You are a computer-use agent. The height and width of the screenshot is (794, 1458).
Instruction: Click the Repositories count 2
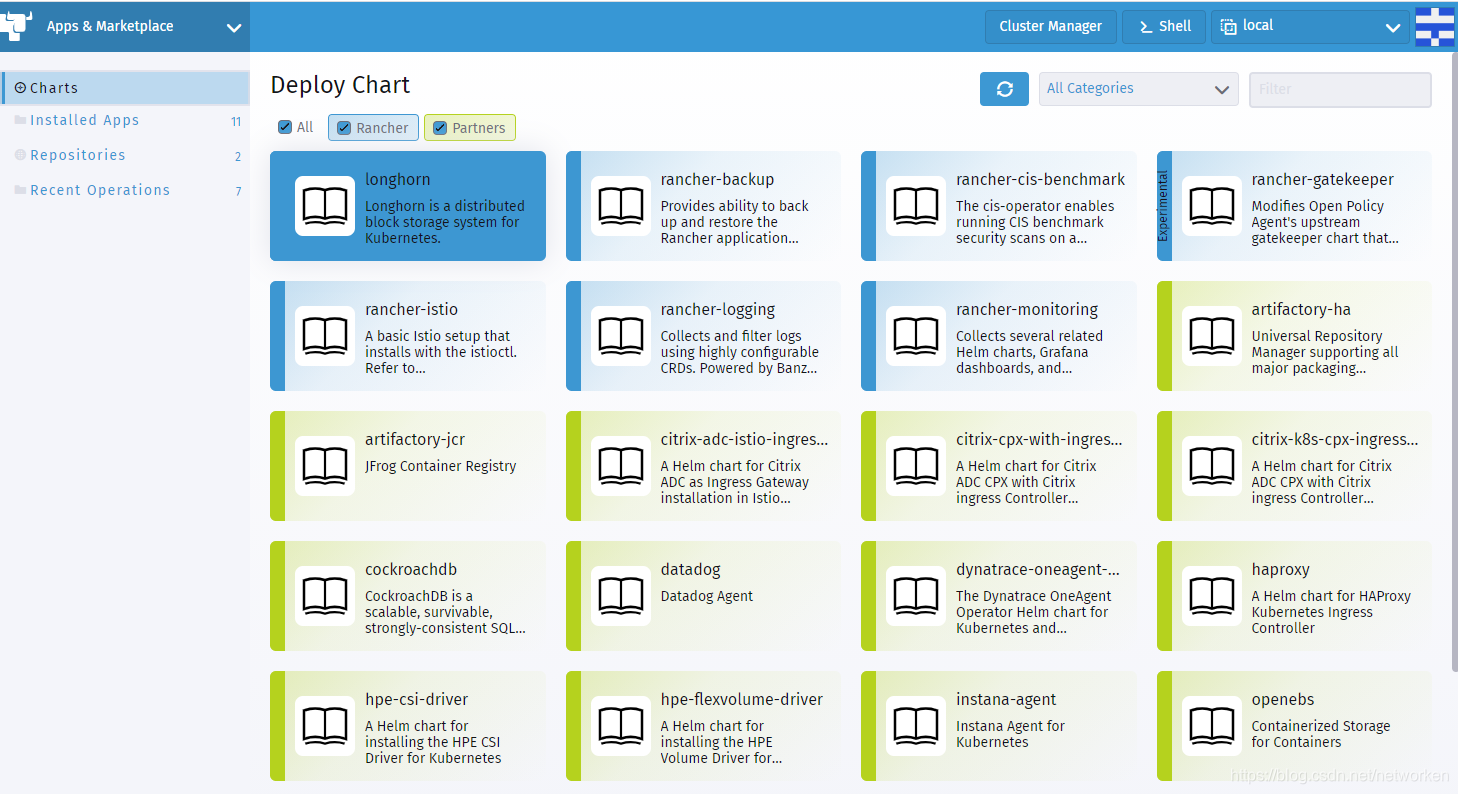click(x=238, y=157)
